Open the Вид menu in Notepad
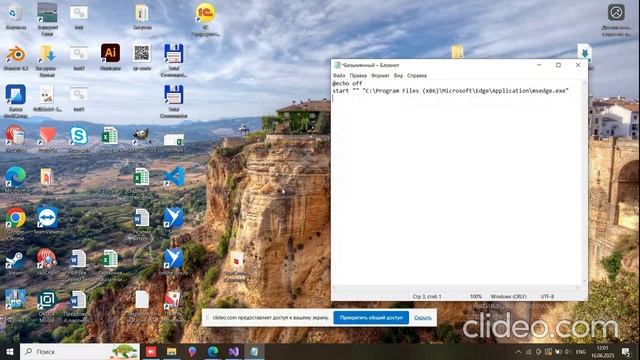This screenshot has height=360, width=640. tap(398, 76)
